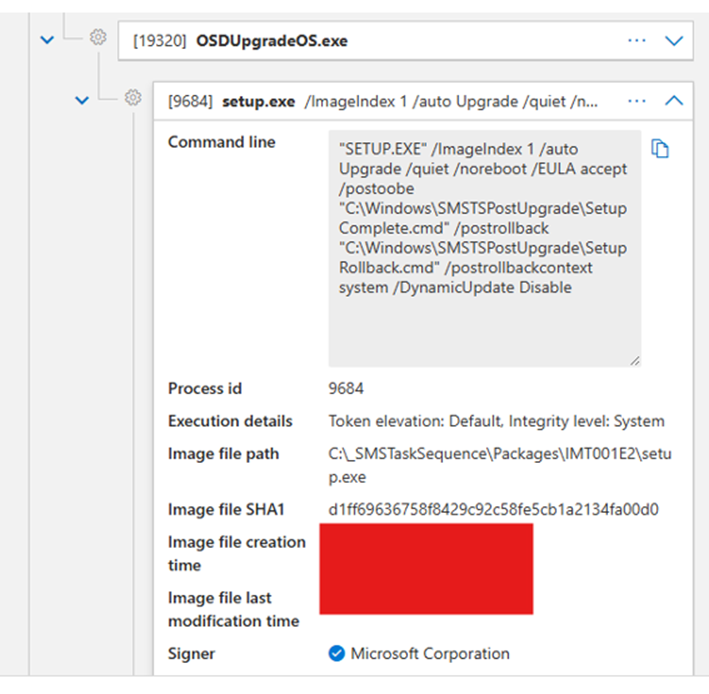This screenshot has height=694, width=709.
Task: Collapse the OSDUpgradeOS.exe tree branch
Action: pos(45,39)
